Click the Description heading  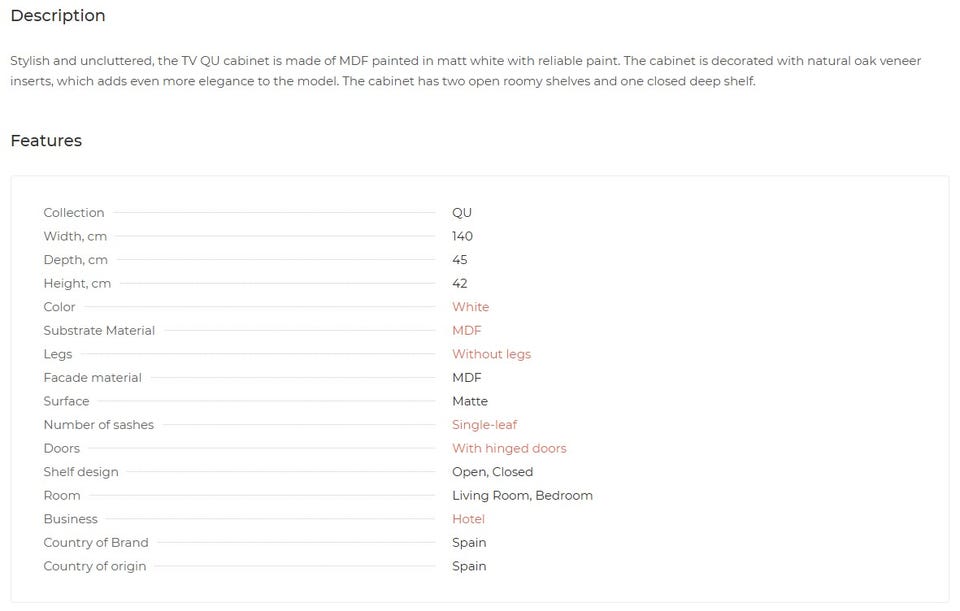pyautogui.click(x=58, y=16)
